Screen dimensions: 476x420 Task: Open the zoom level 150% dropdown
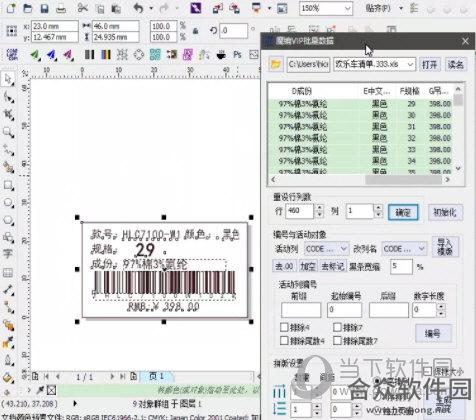(x=347, y=9)
